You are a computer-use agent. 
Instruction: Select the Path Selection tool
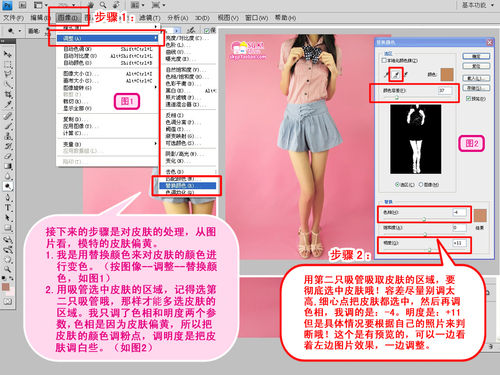tap(7, 218)
